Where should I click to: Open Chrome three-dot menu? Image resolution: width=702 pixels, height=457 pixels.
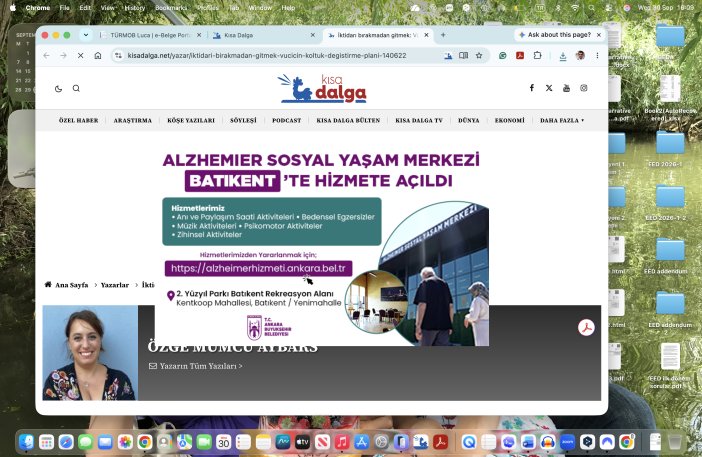(x=597, y=56)
